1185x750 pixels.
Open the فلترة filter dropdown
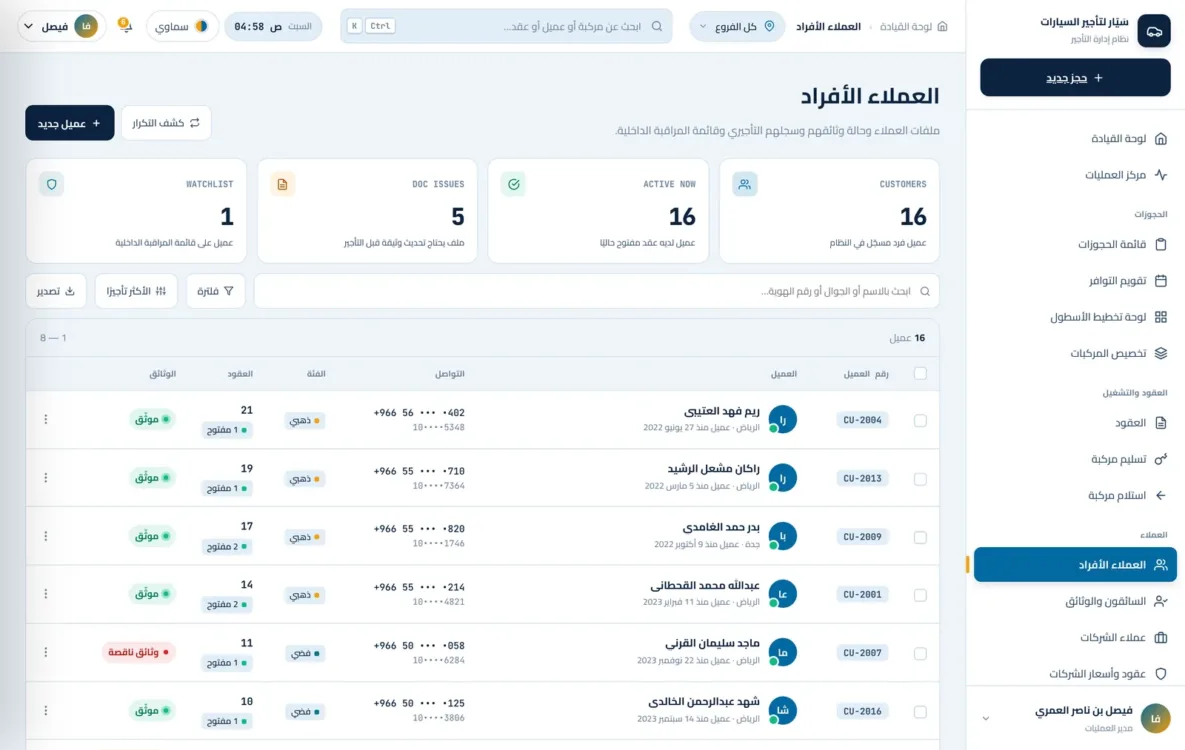[215, 291]
